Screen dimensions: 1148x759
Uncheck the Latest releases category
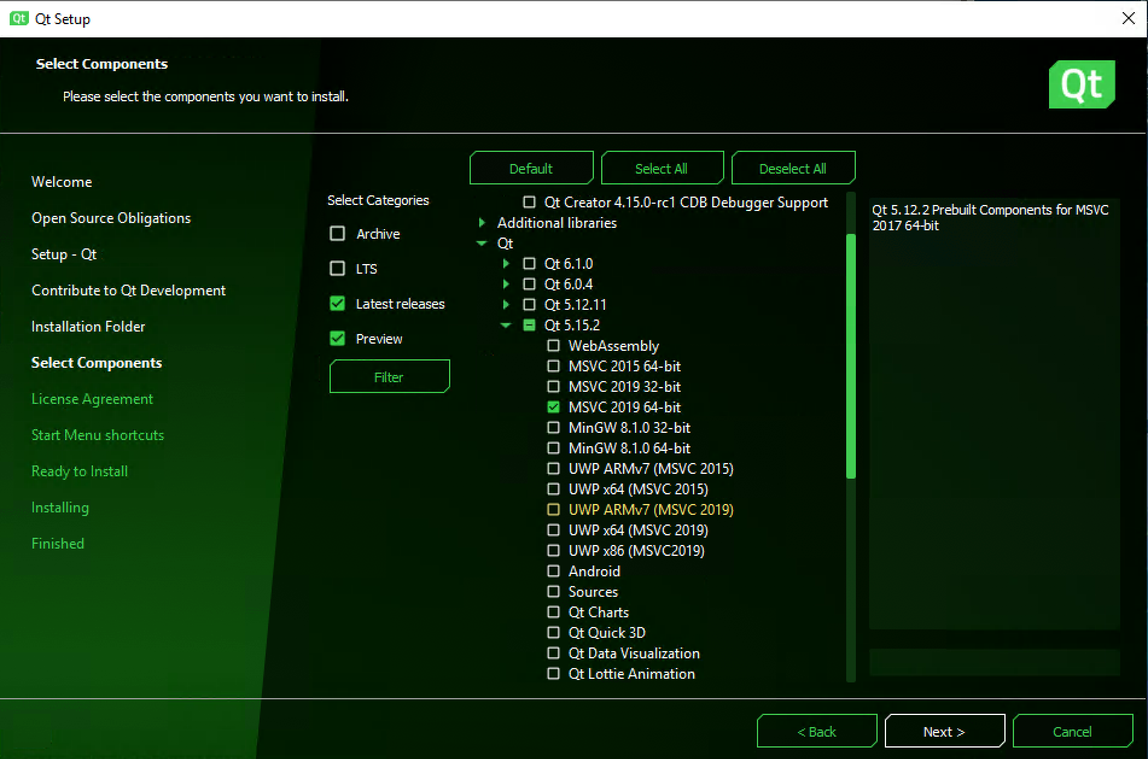338,304
